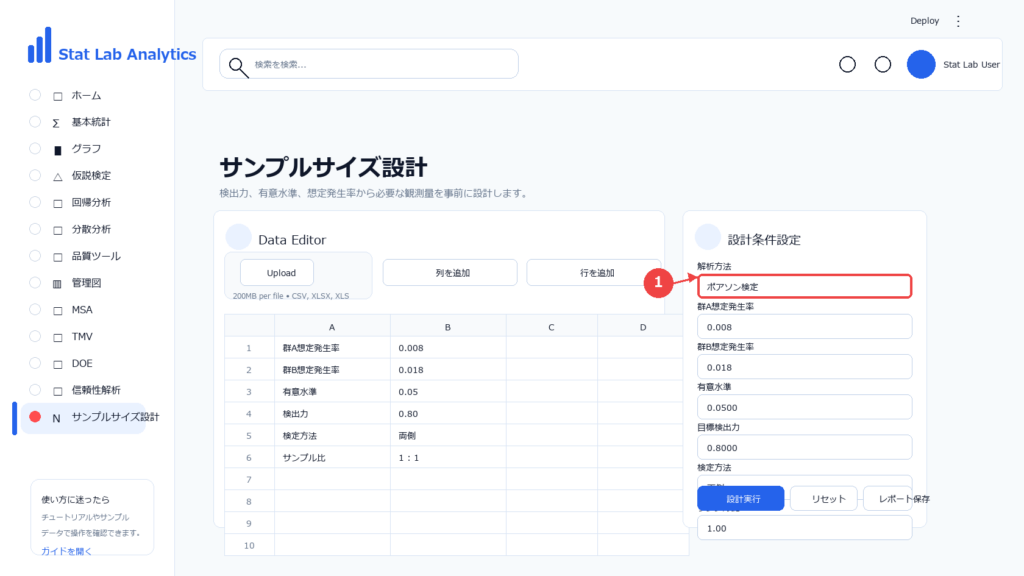Select the 分散分析 radio button

[x=35, y=229]
